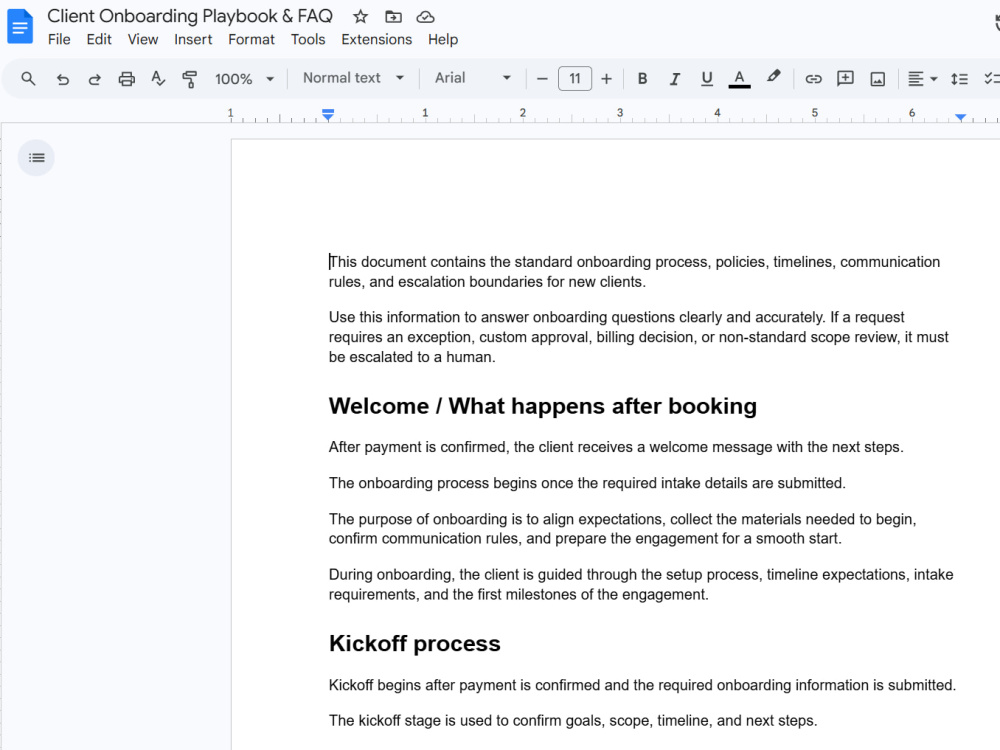Click the paragraph starting 'During onboarding'

(641, 584)
